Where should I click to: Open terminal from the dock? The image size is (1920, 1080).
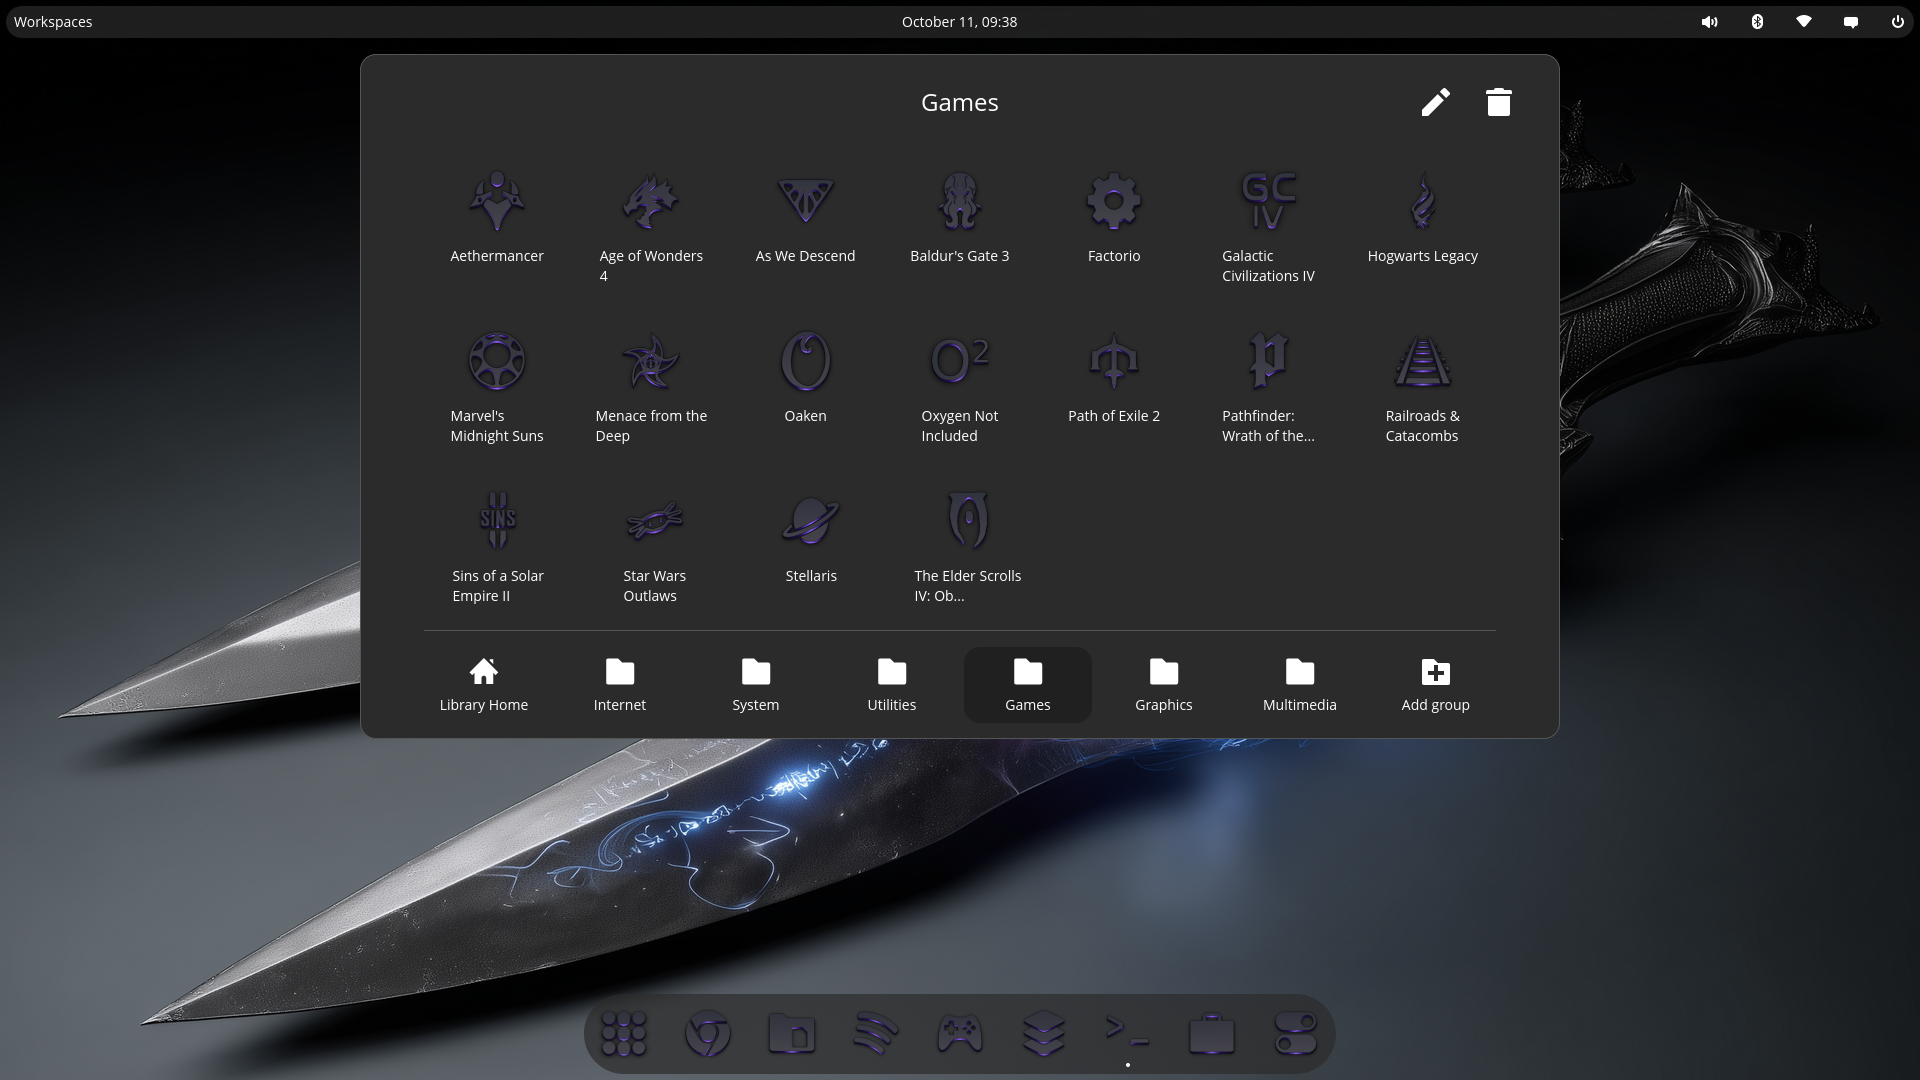tap(1127, 1033)
